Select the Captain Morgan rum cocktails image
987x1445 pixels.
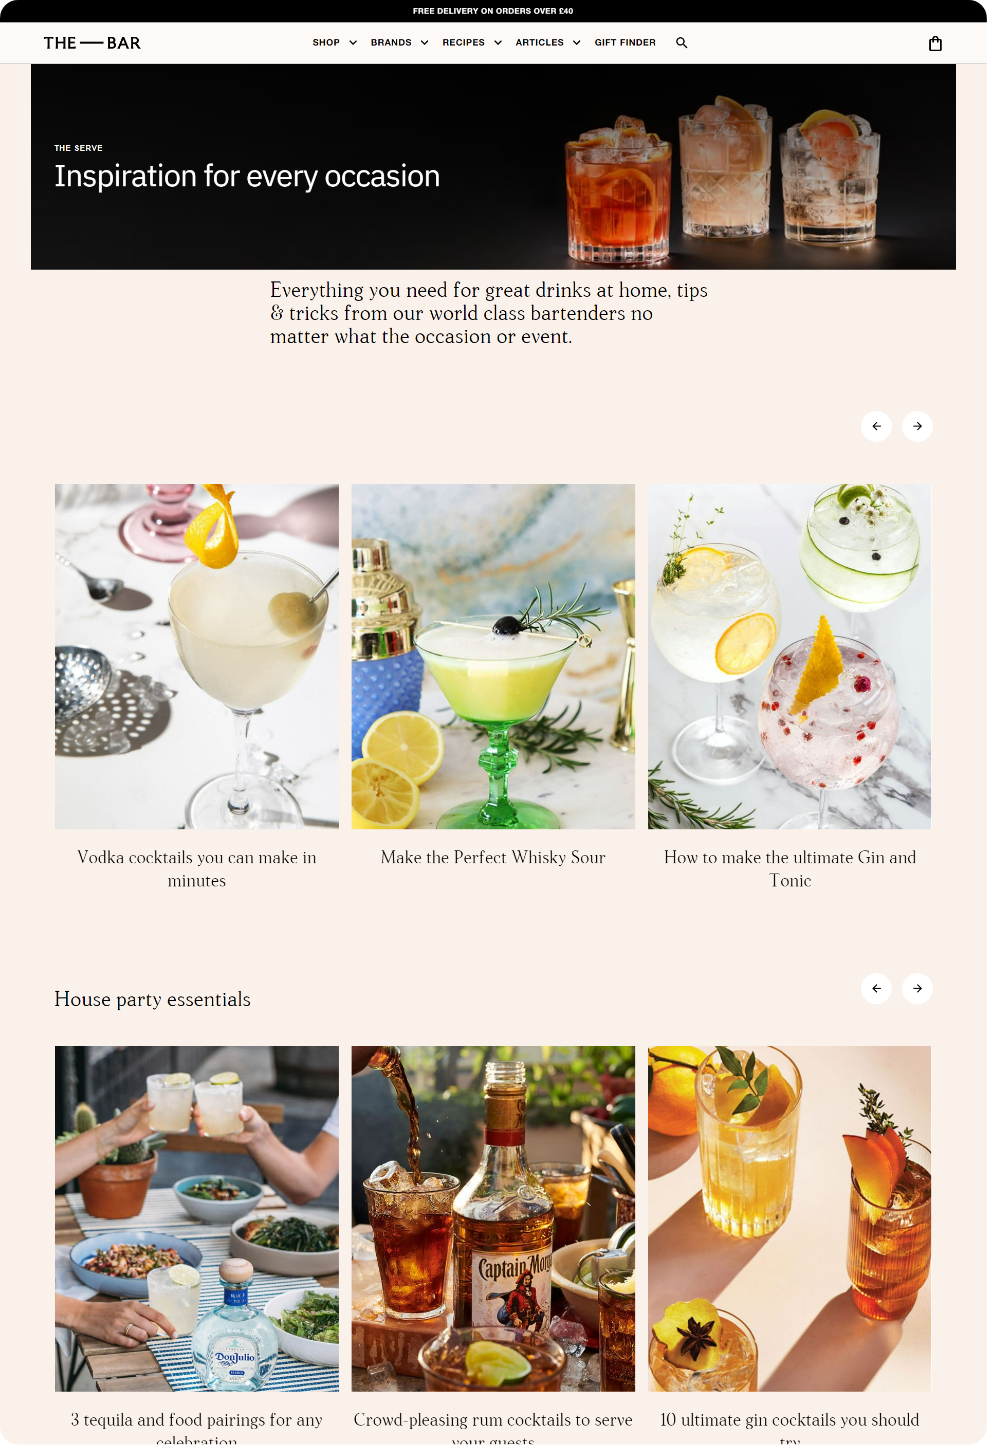click(493, 1218)
